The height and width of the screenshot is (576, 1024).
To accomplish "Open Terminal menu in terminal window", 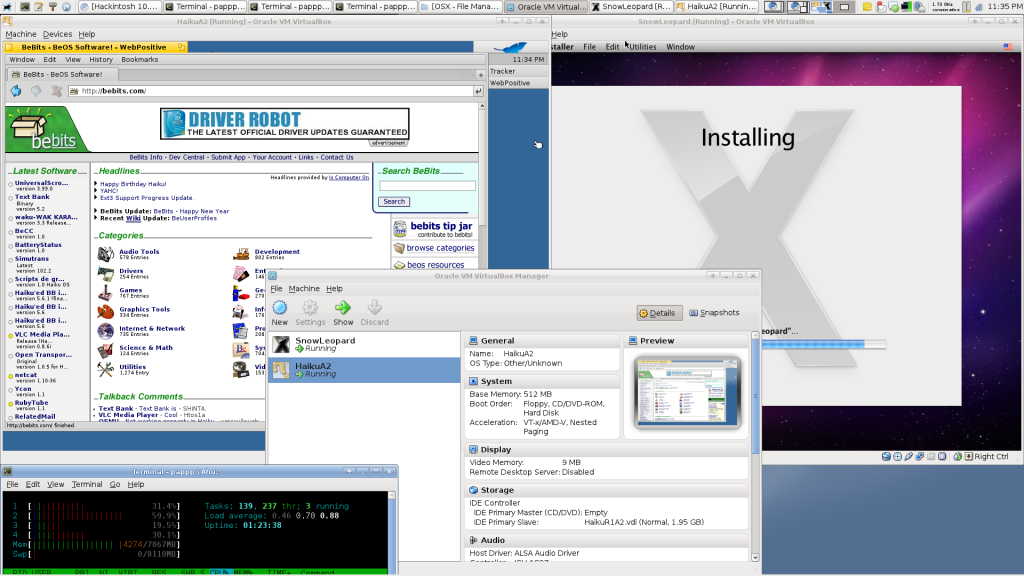I will point(87,485).
